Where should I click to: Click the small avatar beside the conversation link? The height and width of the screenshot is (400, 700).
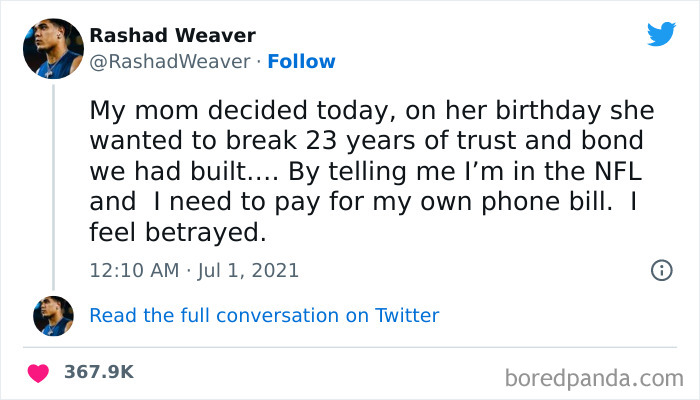point(53,316)
